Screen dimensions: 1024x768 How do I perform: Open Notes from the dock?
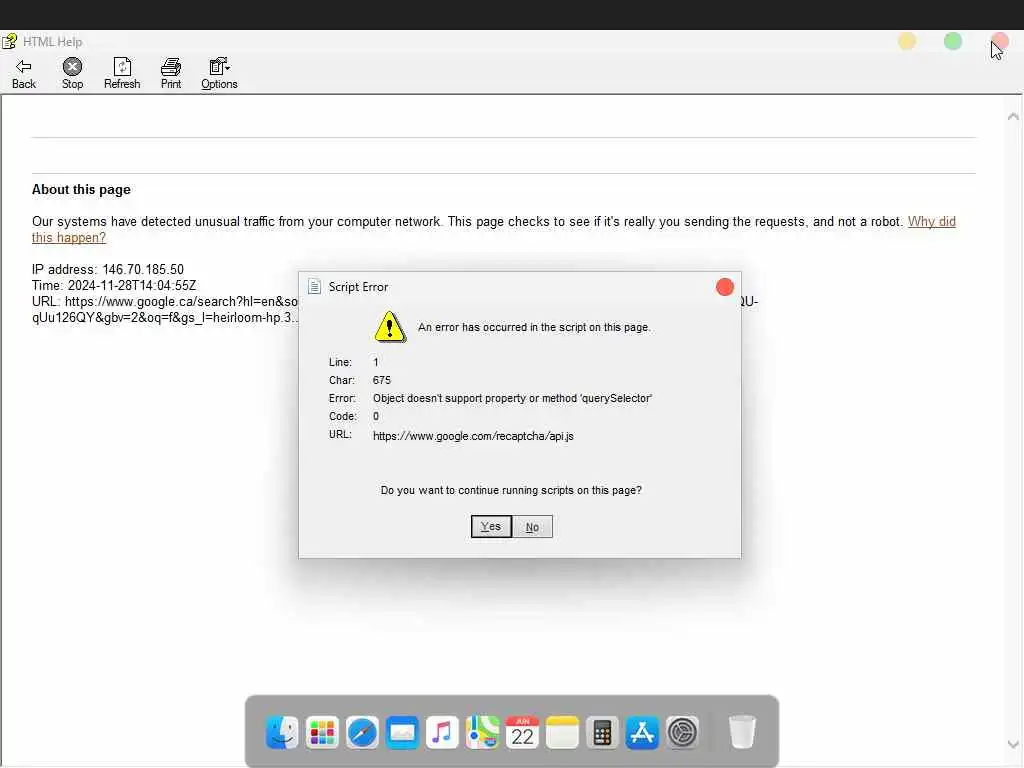click(x=562, y=732)
